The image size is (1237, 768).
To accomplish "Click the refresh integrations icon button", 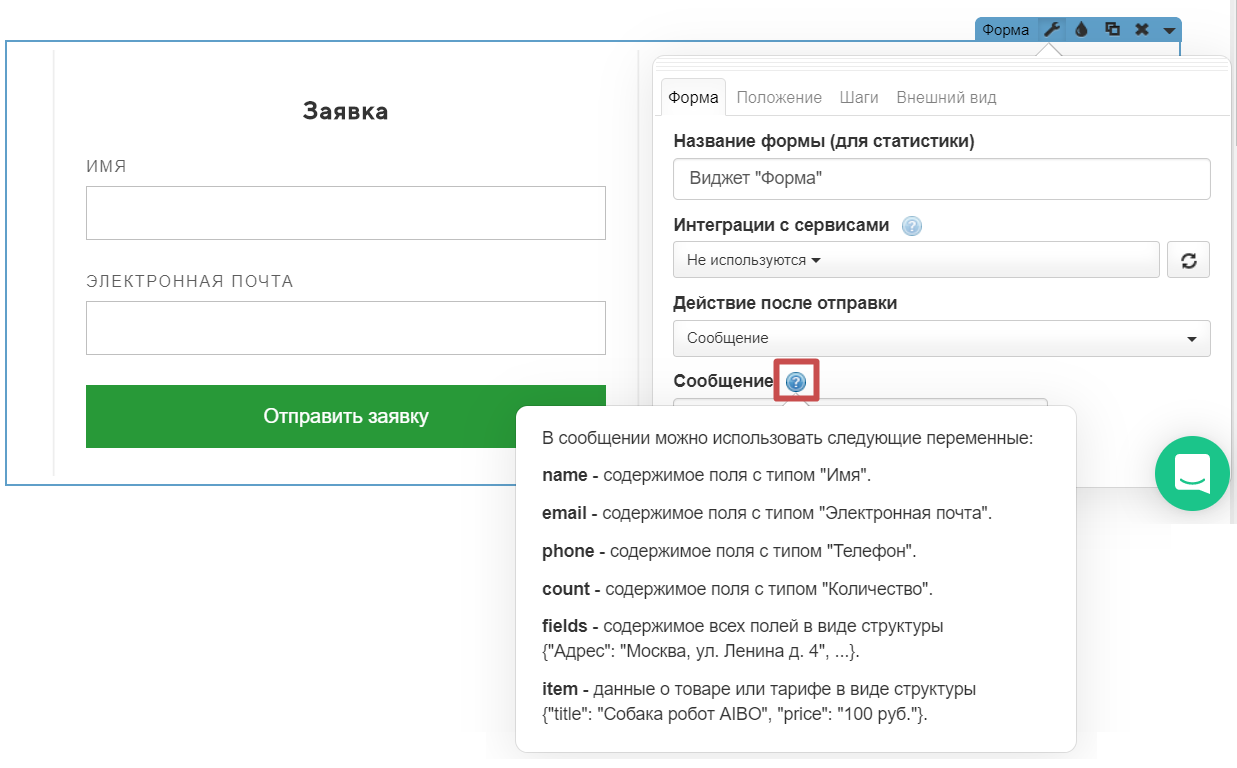I will click(1189, 260).
